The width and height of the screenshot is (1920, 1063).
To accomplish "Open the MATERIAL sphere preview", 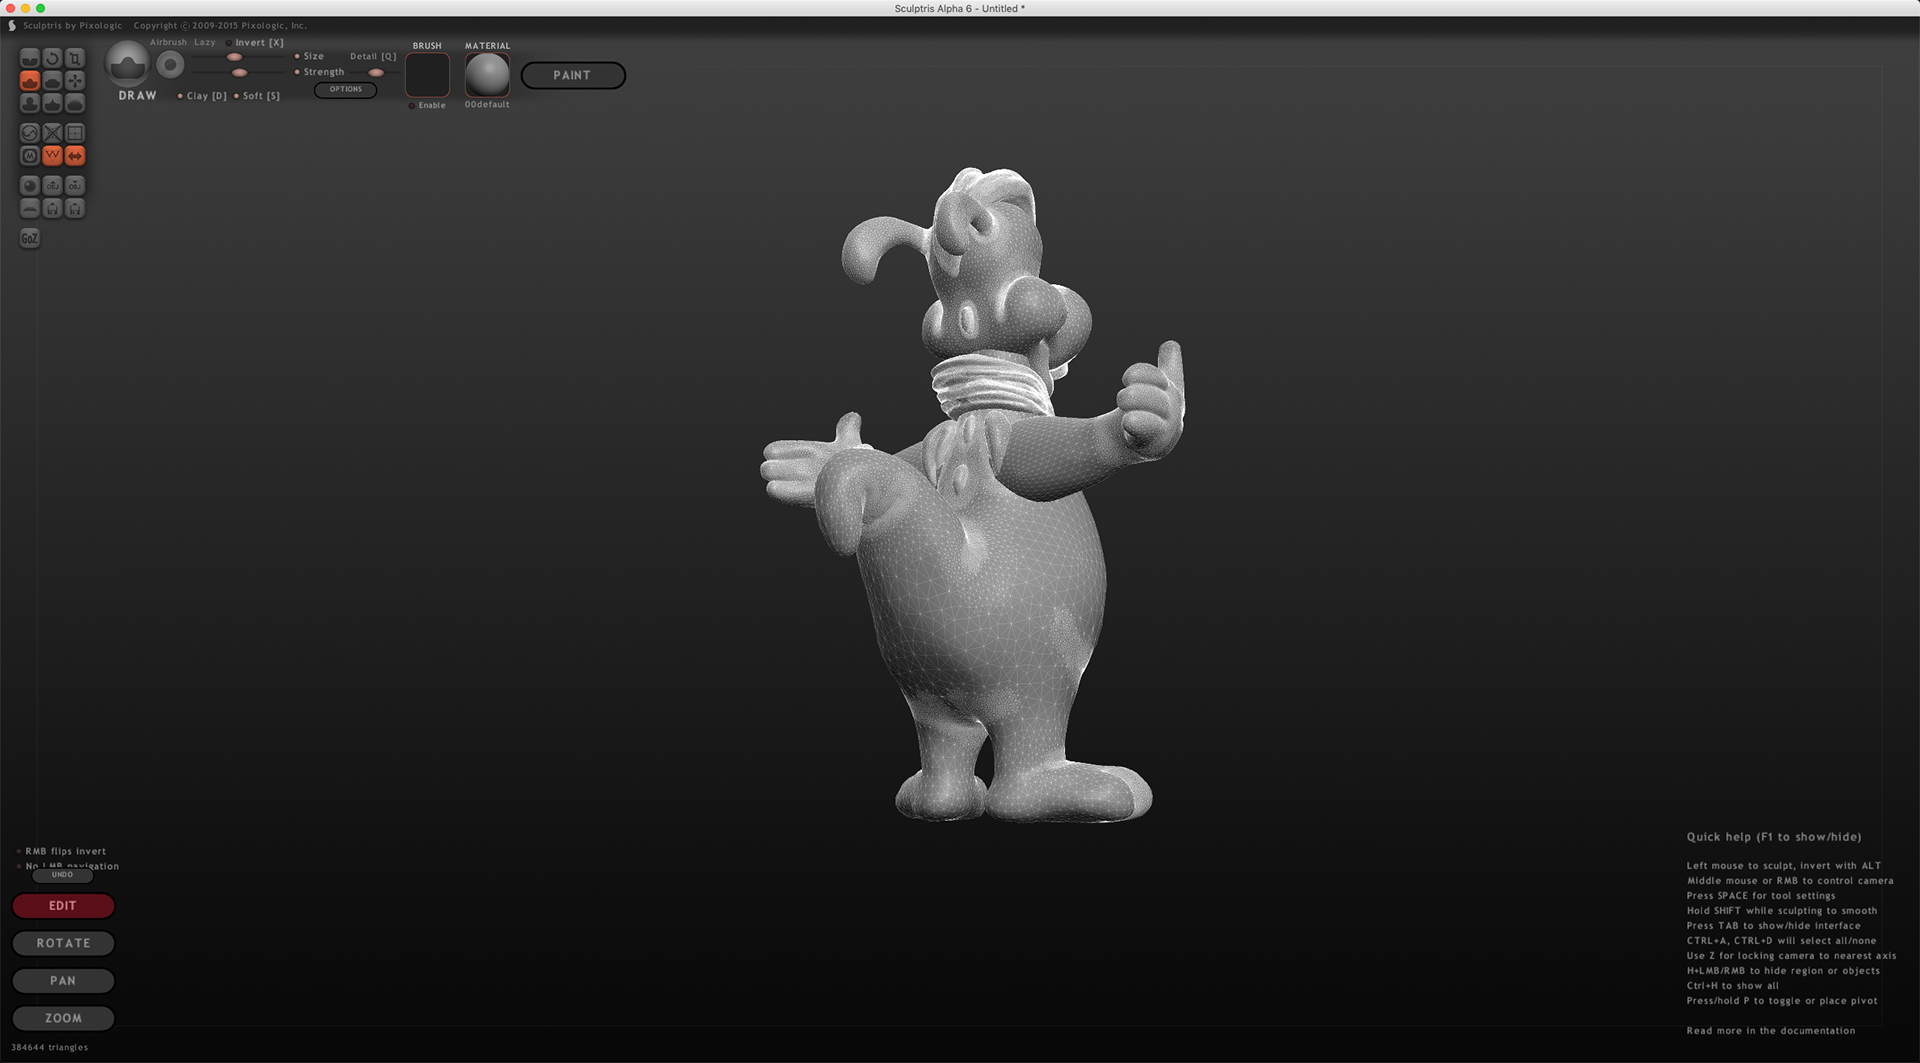I will tap(487, 75).
